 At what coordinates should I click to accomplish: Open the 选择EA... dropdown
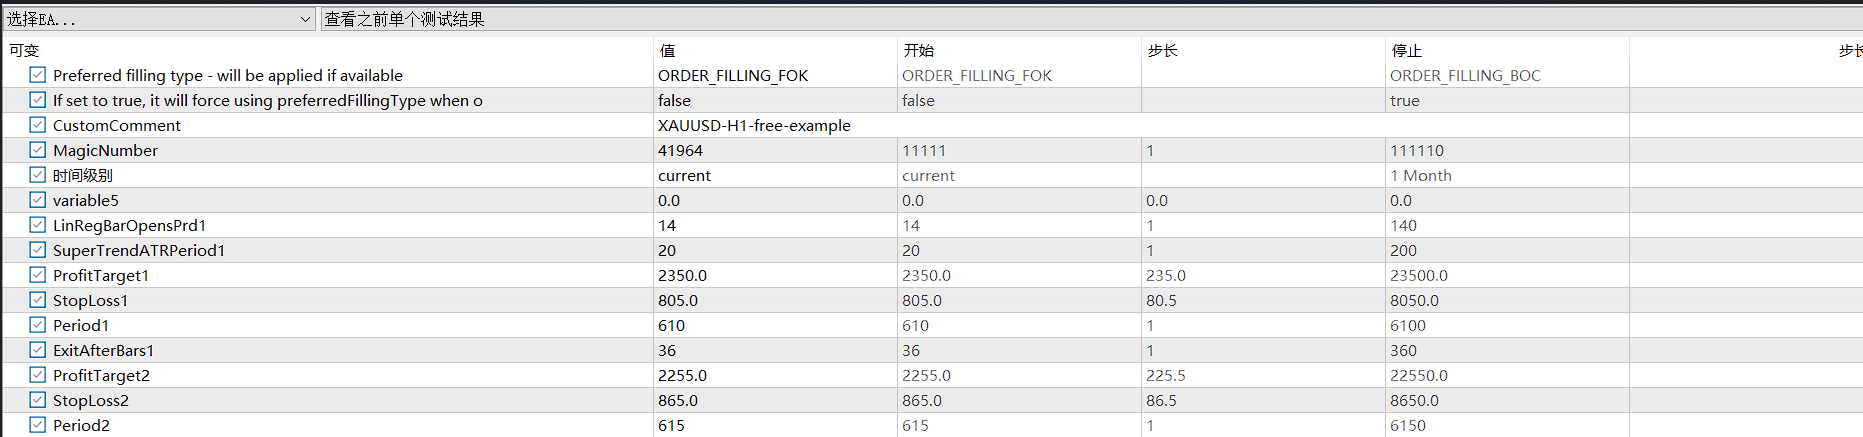pos(159,19)
